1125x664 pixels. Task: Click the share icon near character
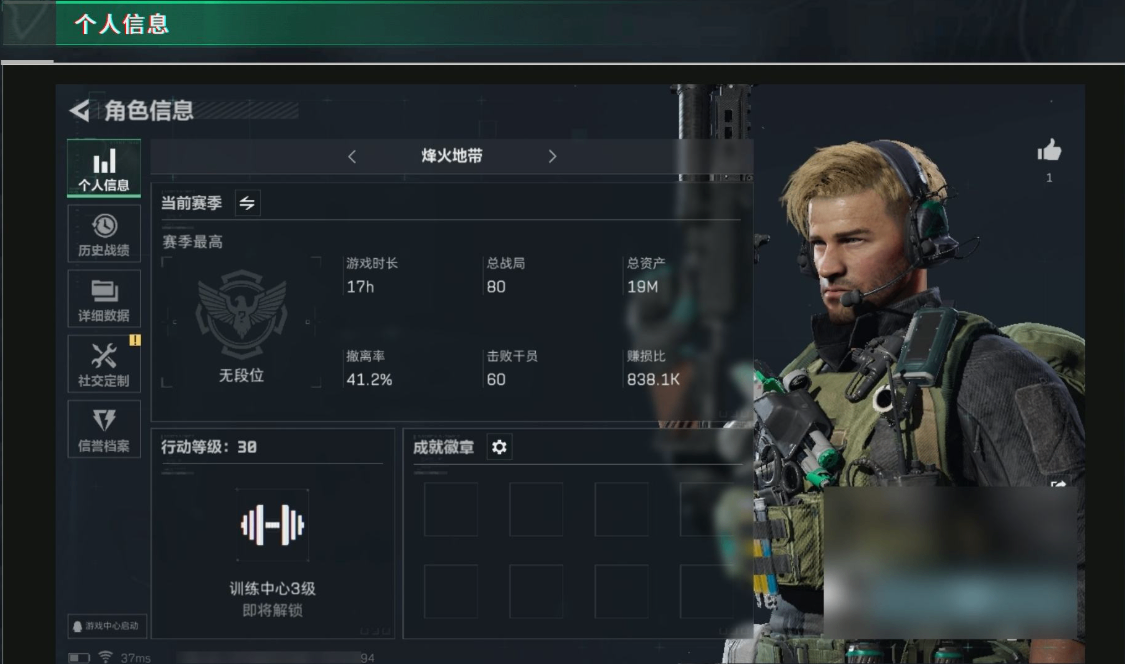pos(1058,485)
